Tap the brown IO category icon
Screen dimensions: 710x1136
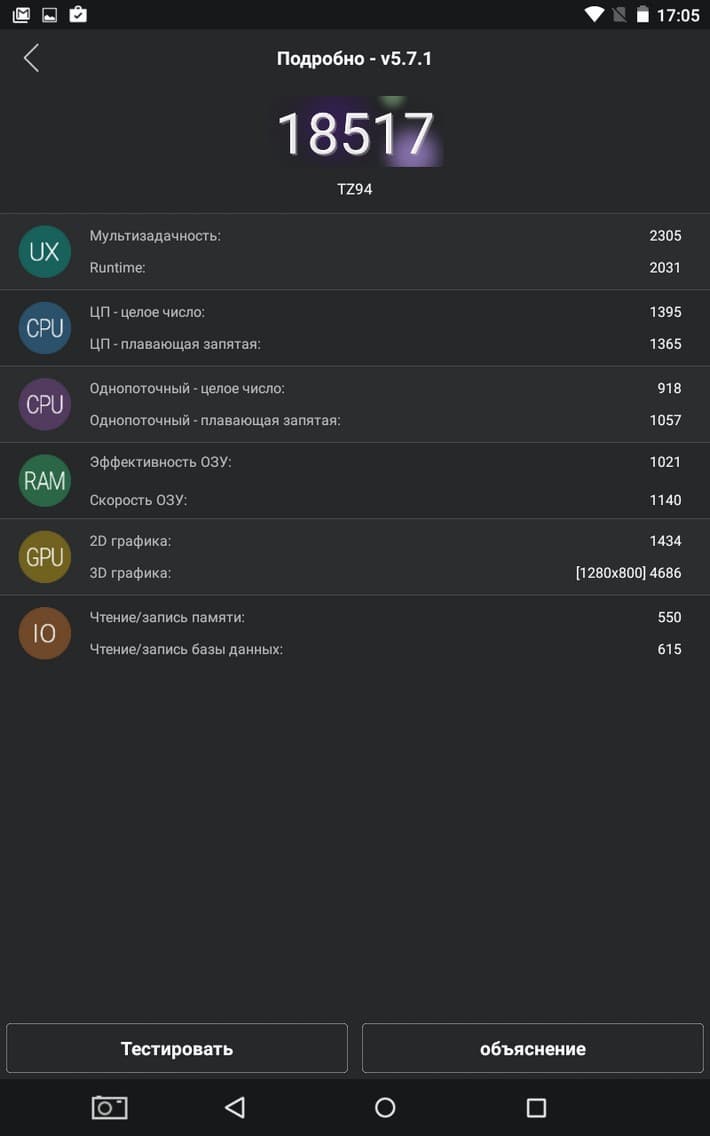[x=45, y=633]
